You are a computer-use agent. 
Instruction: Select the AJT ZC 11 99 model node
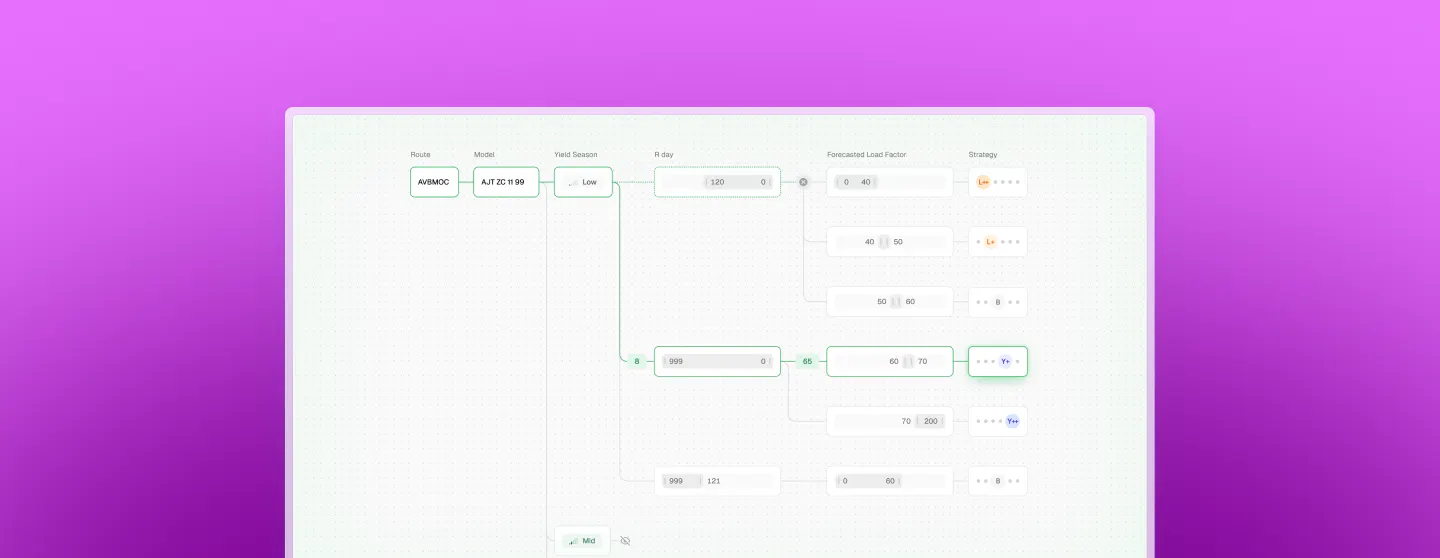(x=506, y=182)
